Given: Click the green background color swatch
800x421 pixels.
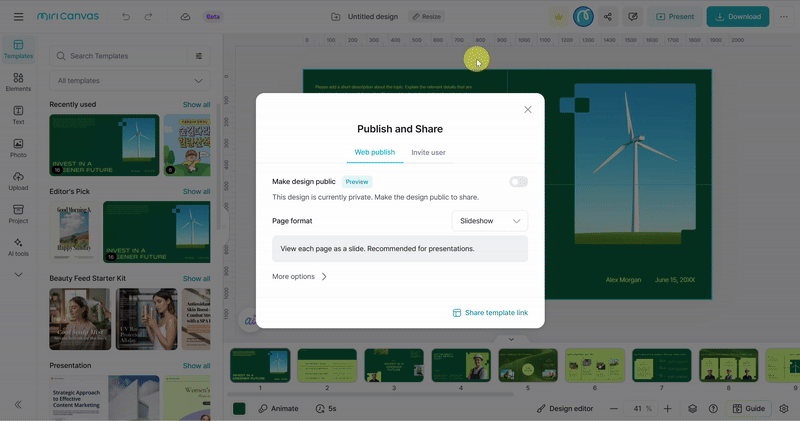Looking at the screenshot, I should click(240, 408).
